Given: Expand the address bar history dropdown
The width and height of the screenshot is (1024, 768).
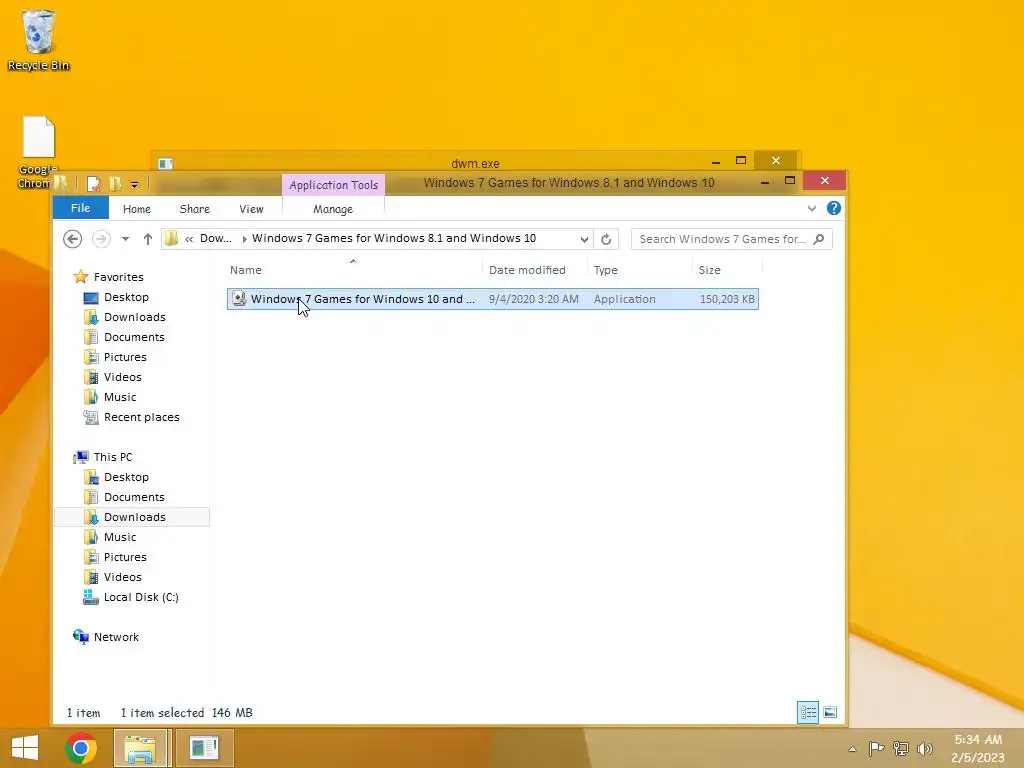Looking at the screenshot, I should [x=584, y=239].
